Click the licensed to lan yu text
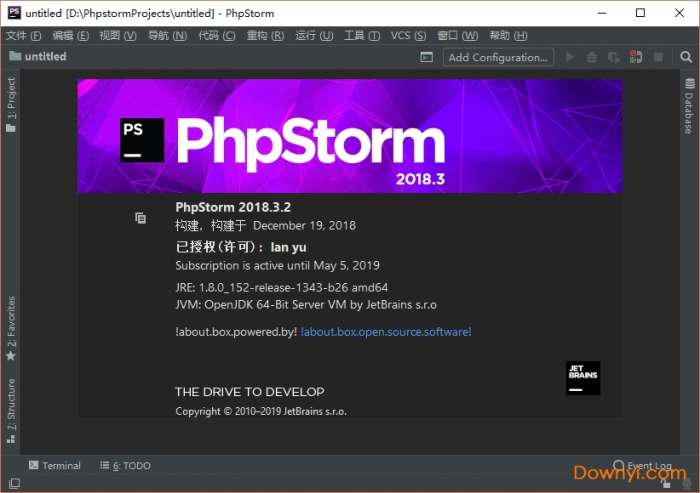The image size is (700, 493). pos(241,247)
